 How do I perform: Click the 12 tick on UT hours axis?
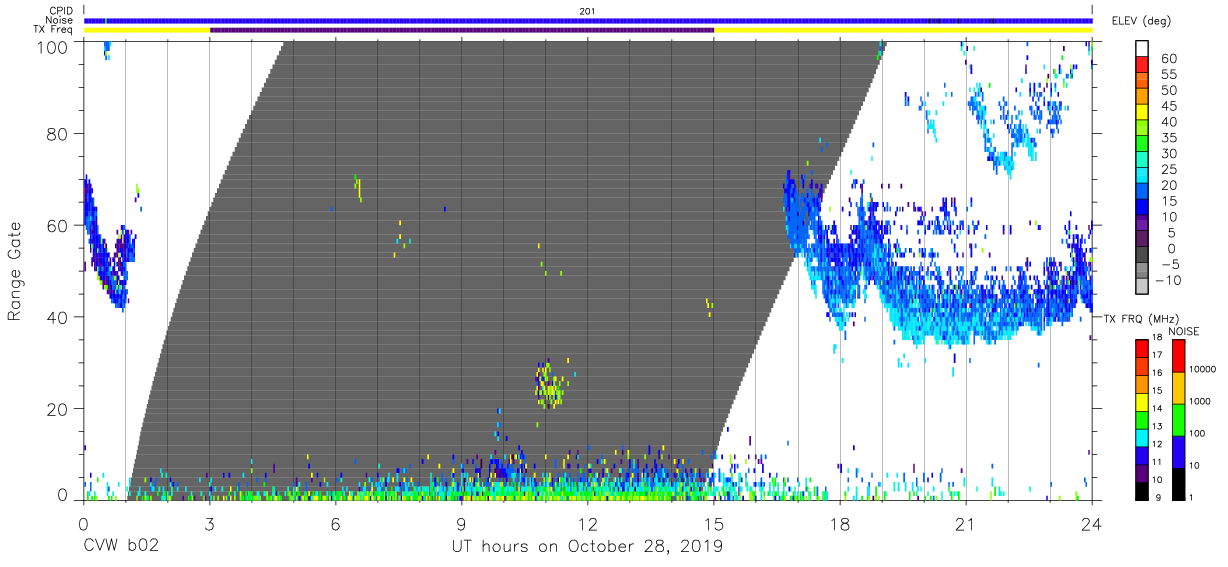588,524
